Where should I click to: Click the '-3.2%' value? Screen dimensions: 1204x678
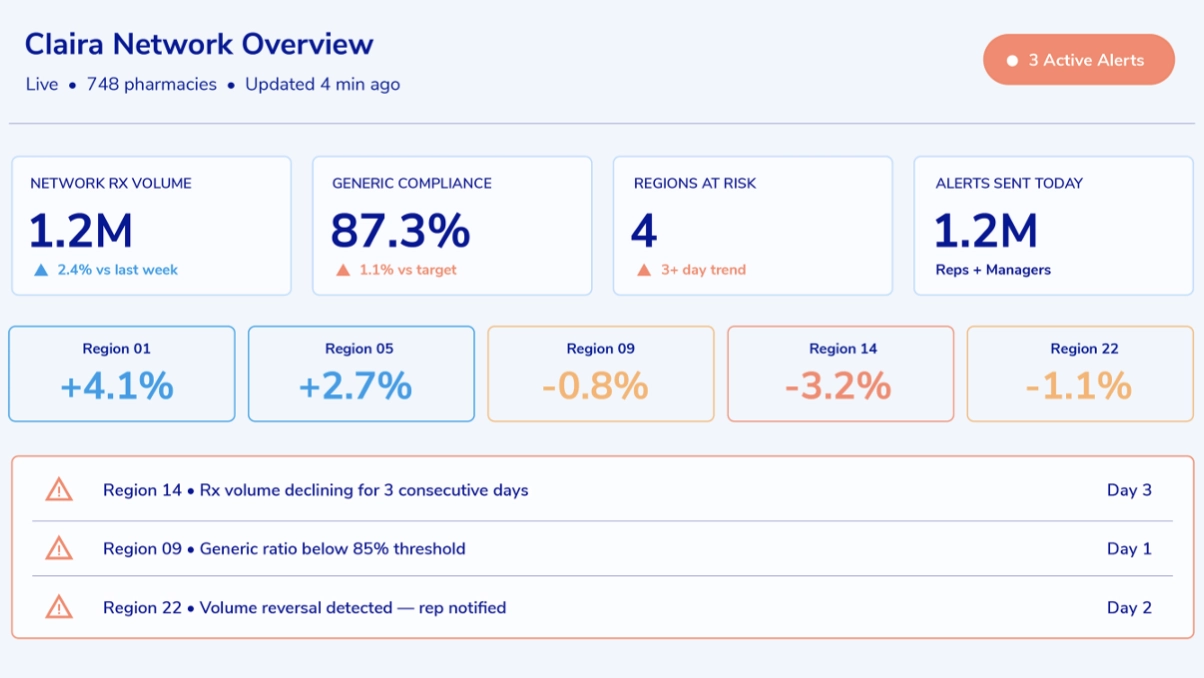pos(838,386)
